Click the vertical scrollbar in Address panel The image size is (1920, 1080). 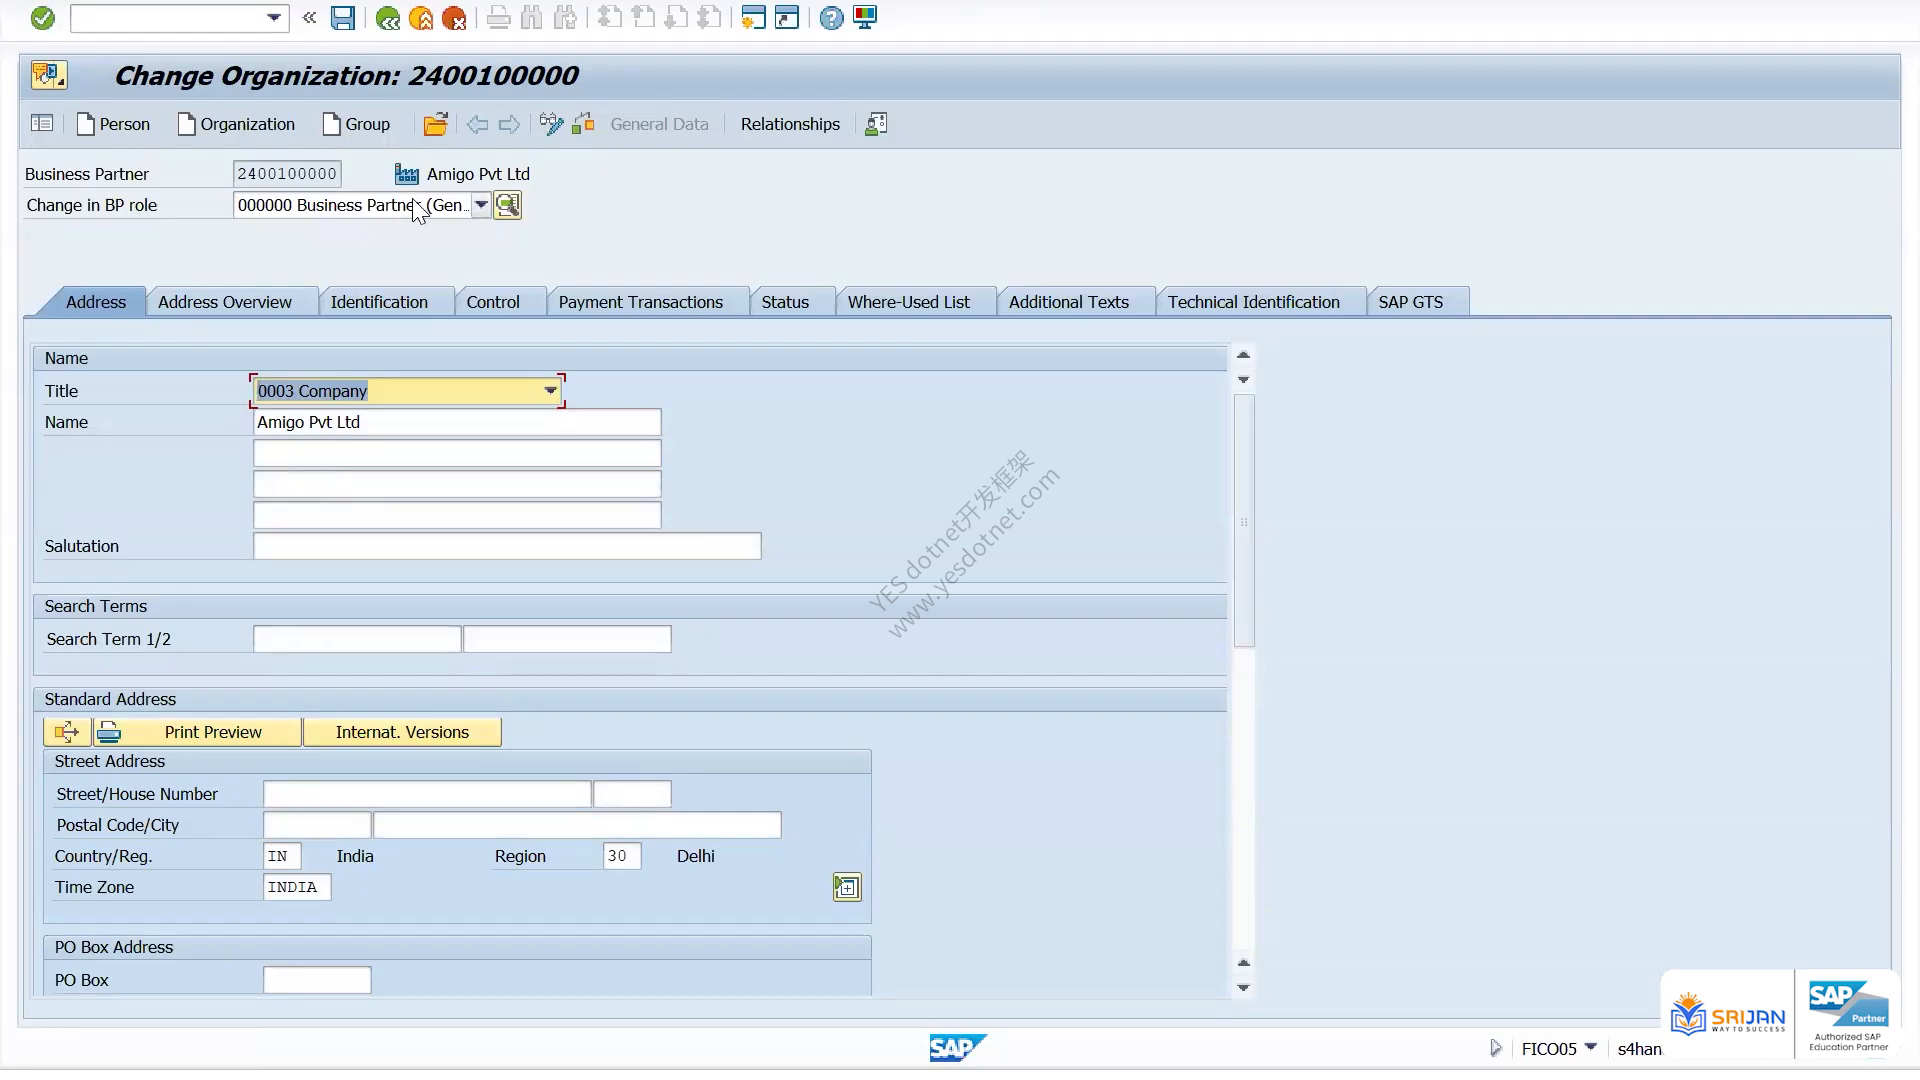pos(1244,520)
